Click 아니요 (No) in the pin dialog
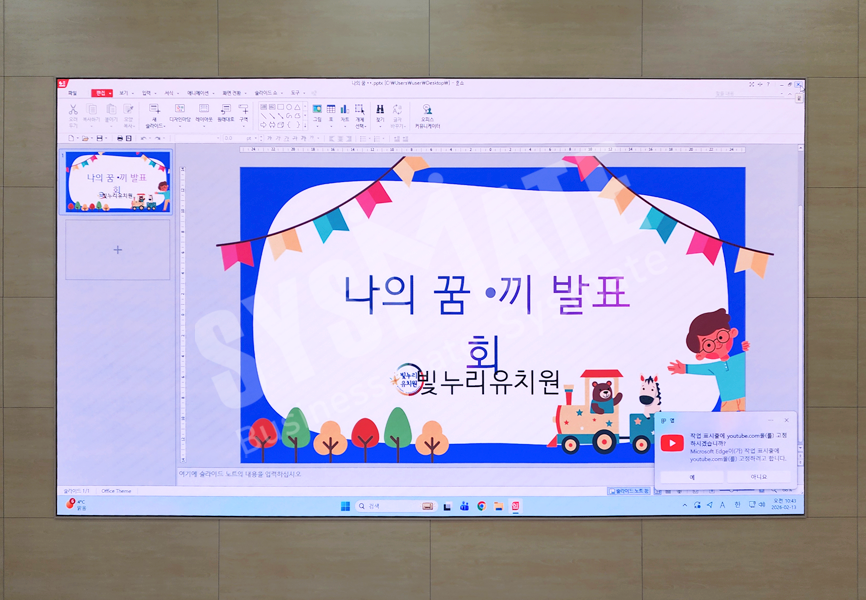This screenshot has width=866, height=600. [760, 477]
